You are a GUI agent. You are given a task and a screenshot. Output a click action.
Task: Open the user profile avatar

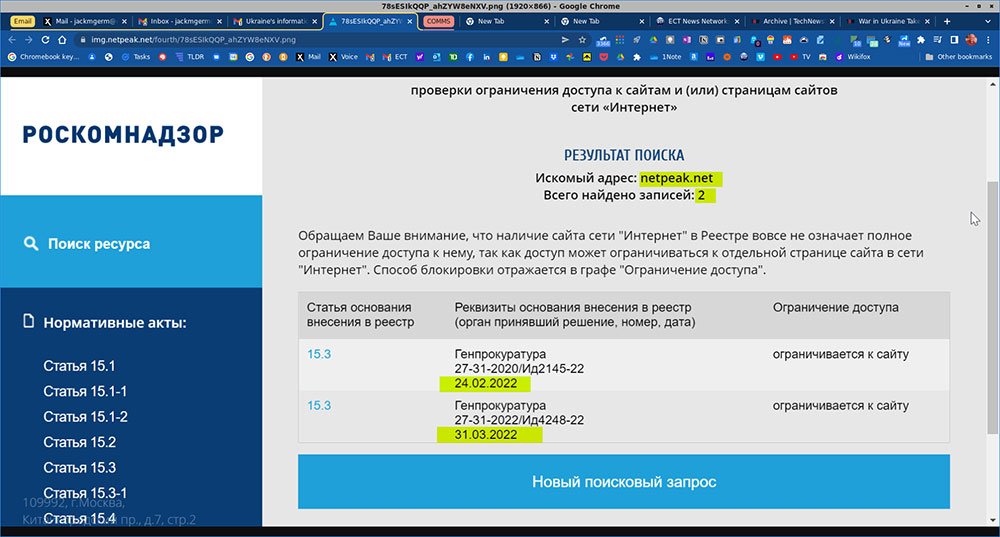click(971, 40)
